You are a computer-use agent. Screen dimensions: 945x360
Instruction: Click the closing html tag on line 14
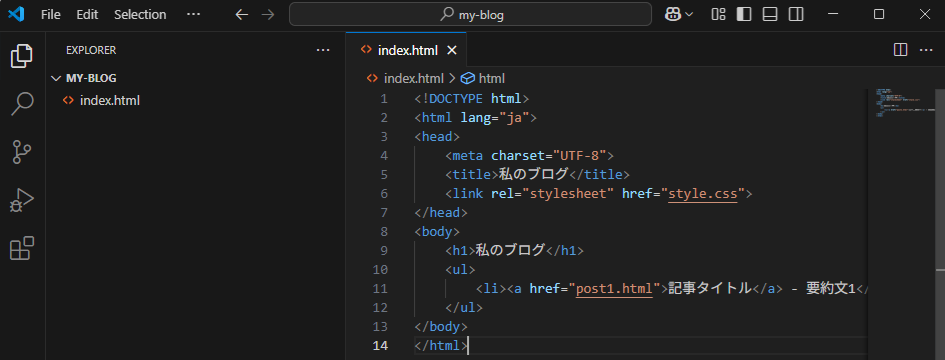tap(441, 346)
